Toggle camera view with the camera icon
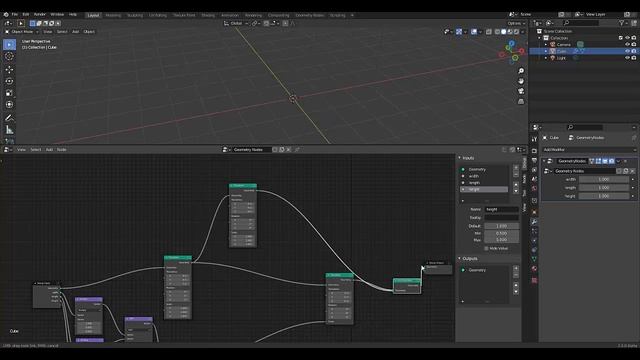The width and height of the screenshot is (640, 360). (x=521, y=91)
